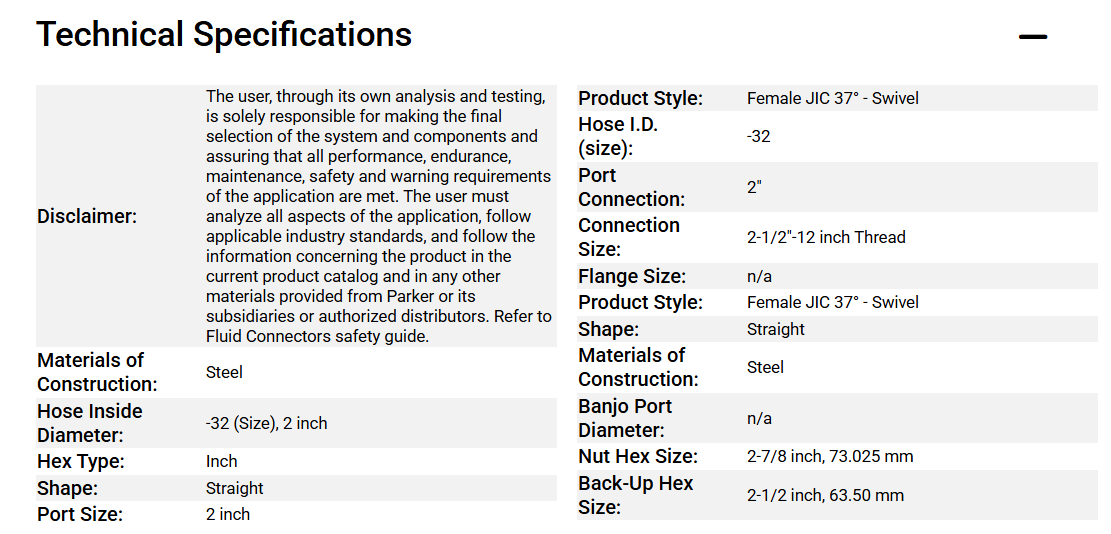This screenshot has height=534, width=1111.
Task: Click the Port Size value "2 inch"
Action: pyautogui.click(x=228, y=515)
